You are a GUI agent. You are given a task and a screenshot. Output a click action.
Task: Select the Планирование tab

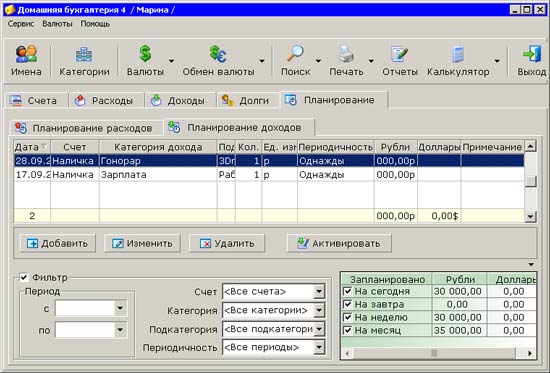coord(334,100)
